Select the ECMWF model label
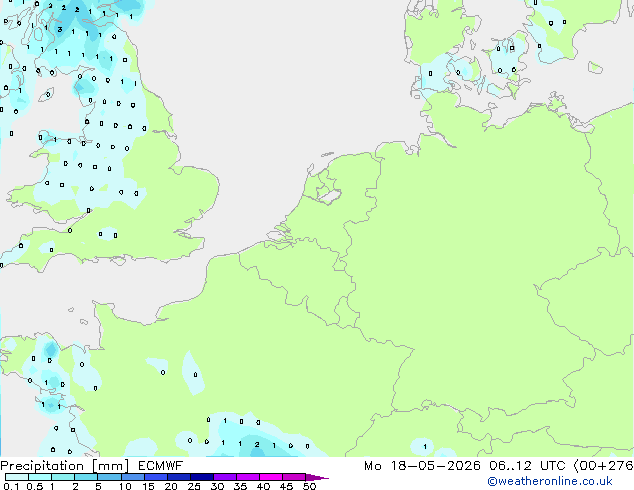 pos(161,466)
